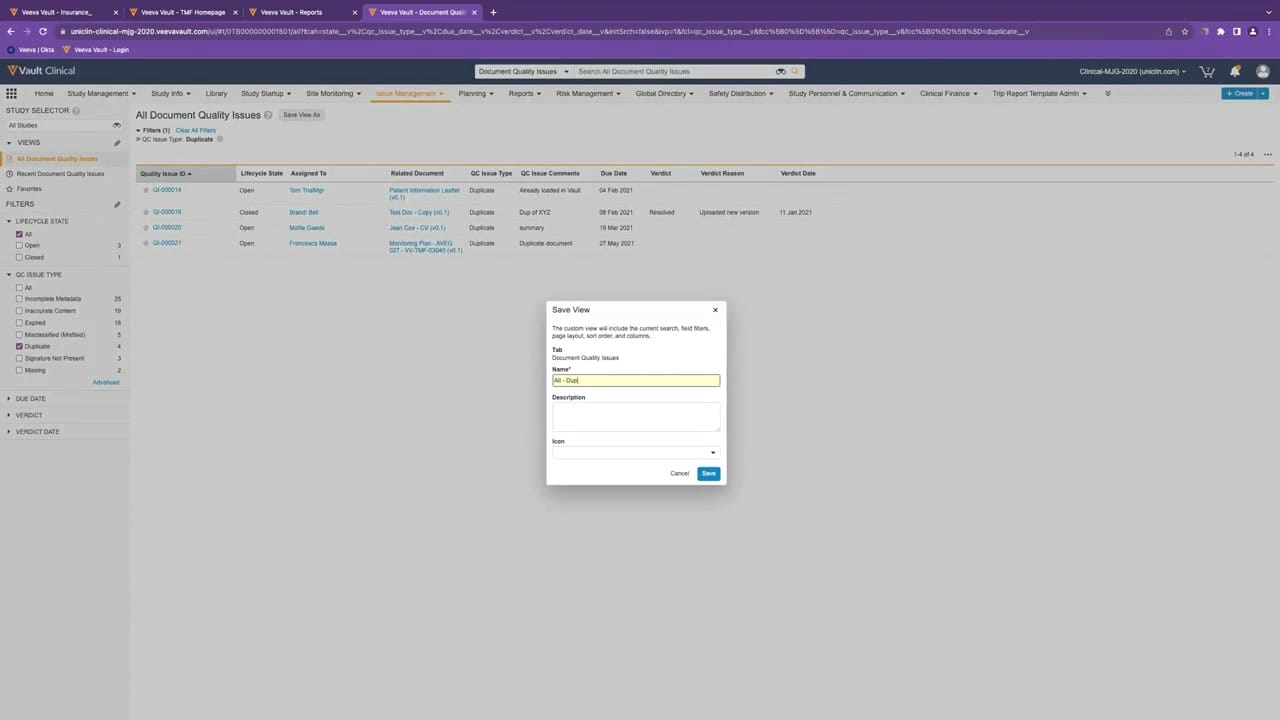This screenshot has height=720, width=1280.
Task: Click the Clear All Filters link
Action: [195, 130]
